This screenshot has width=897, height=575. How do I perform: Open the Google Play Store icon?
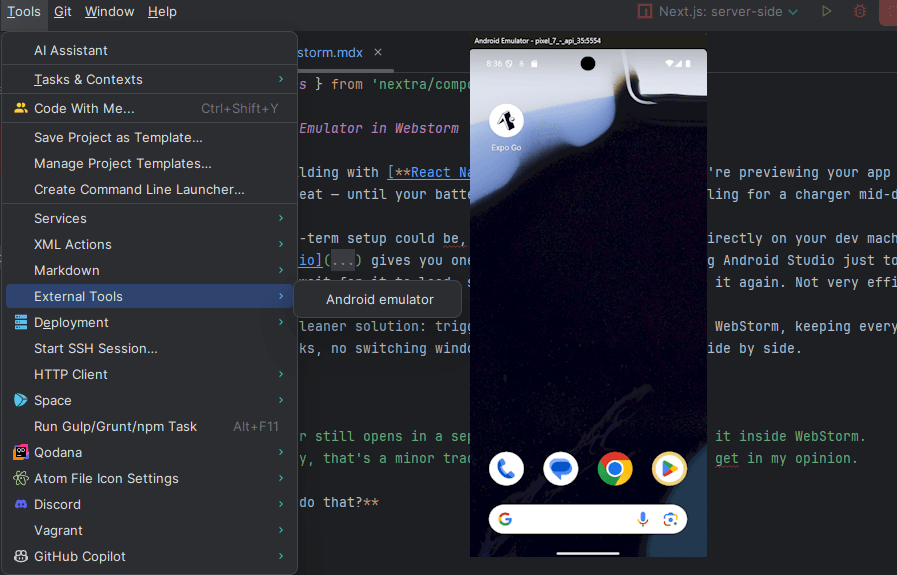click(x=669, y=469)
